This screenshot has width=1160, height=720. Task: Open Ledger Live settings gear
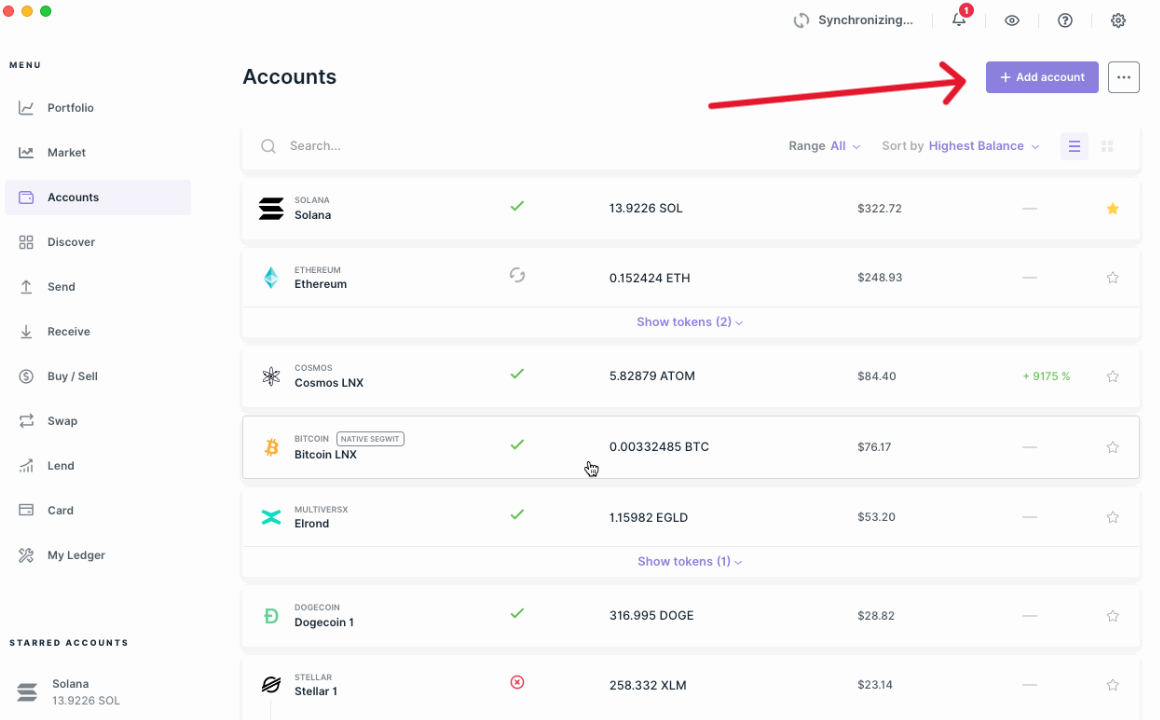pyautogui.click(x=1117, y=20)
